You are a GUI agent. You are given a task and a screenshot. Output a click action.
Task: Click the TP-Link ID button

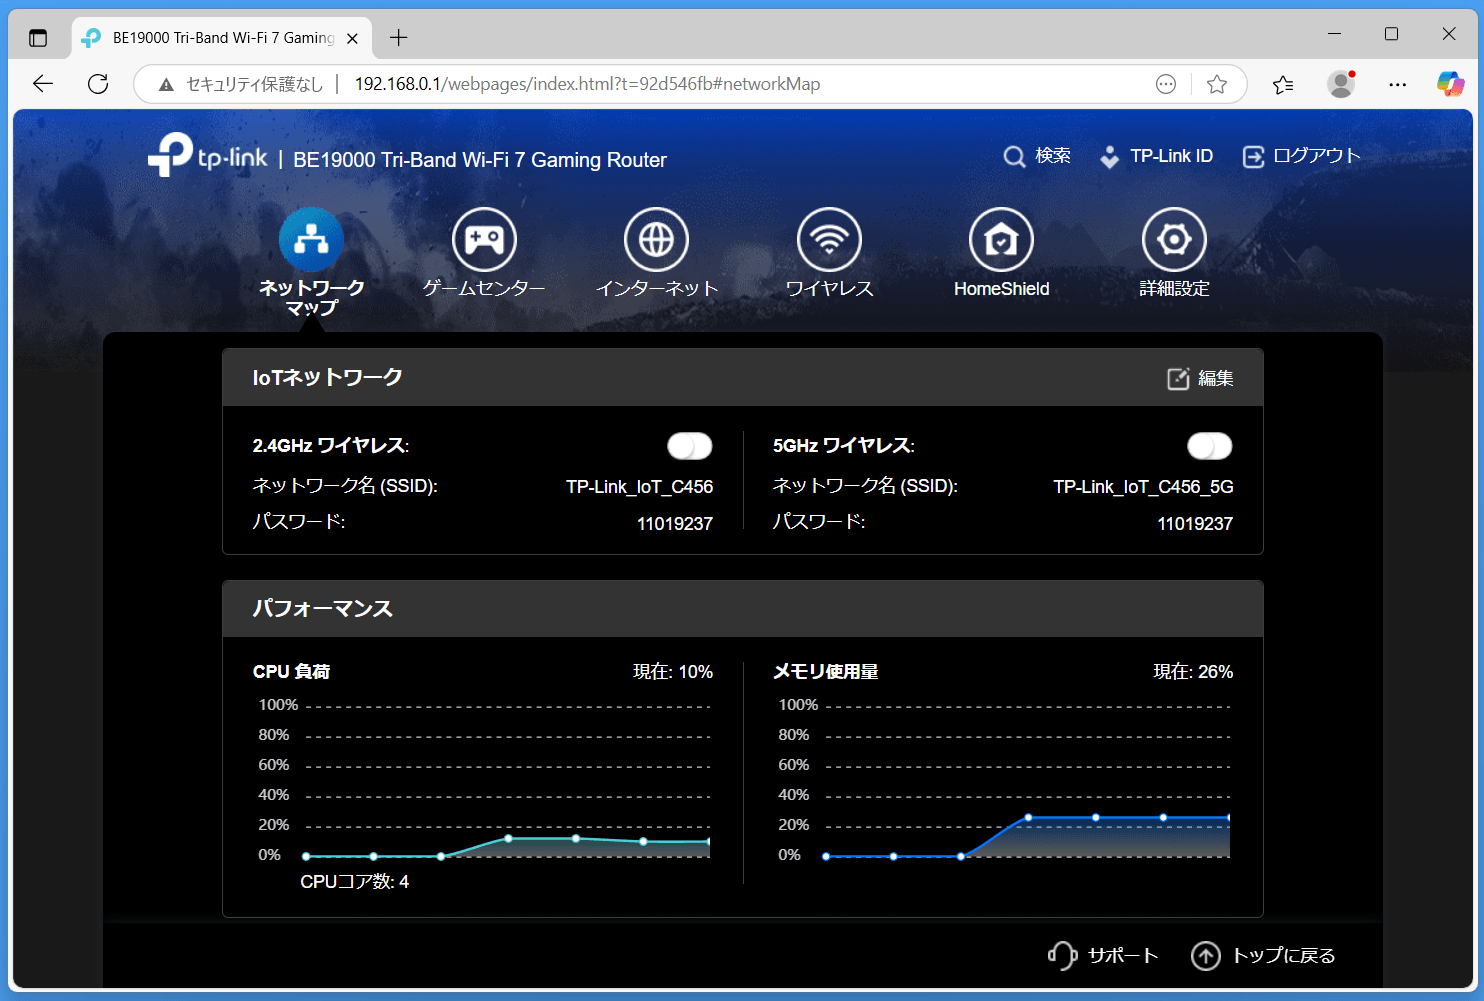click(x=1156, y=156)
